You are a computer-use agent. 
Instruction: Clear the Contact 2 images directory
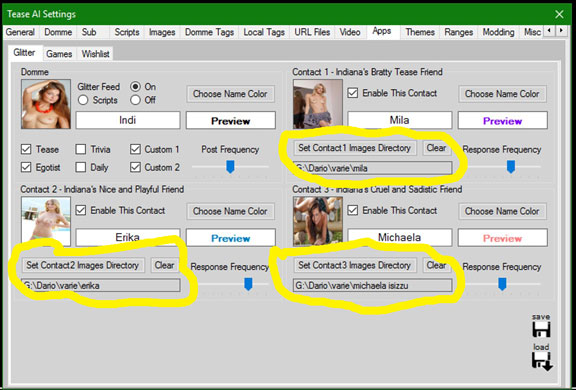click(164, 265)
